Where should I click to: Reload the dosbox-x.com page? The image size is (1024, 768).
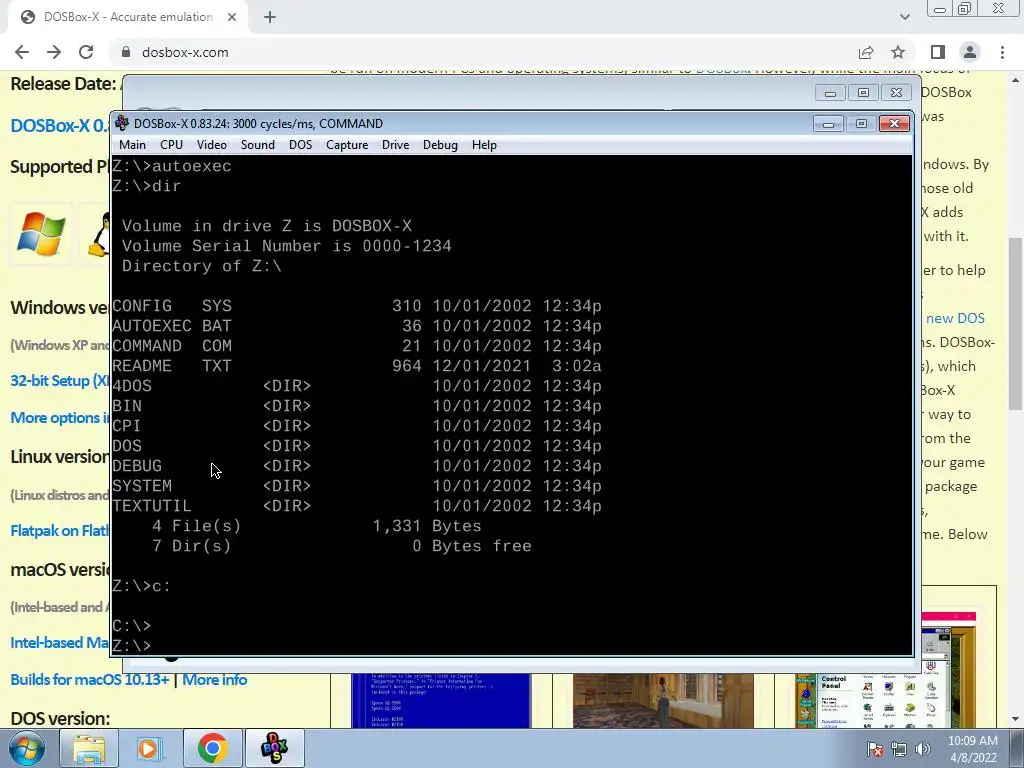(86, 52)
